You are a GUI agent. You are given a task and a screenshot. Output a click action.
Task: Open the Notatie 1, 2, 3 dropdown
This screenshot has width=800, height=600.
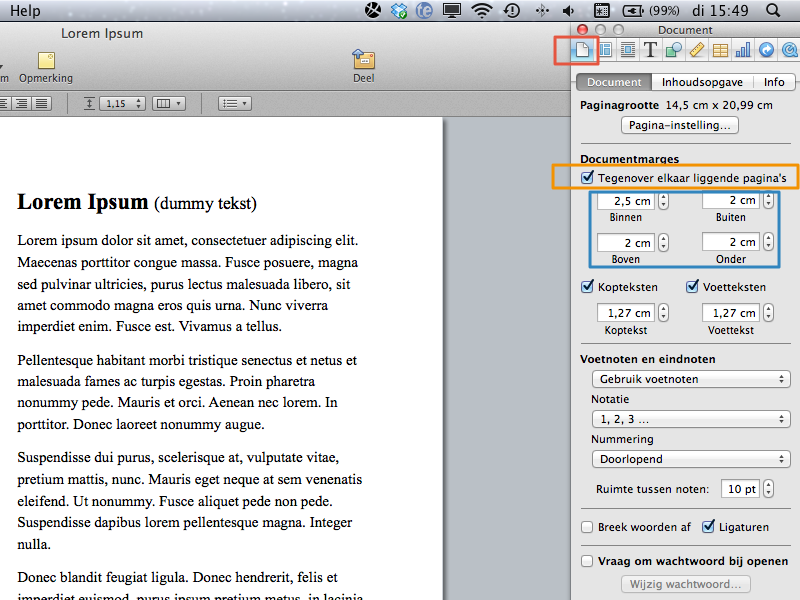(691, 419)
